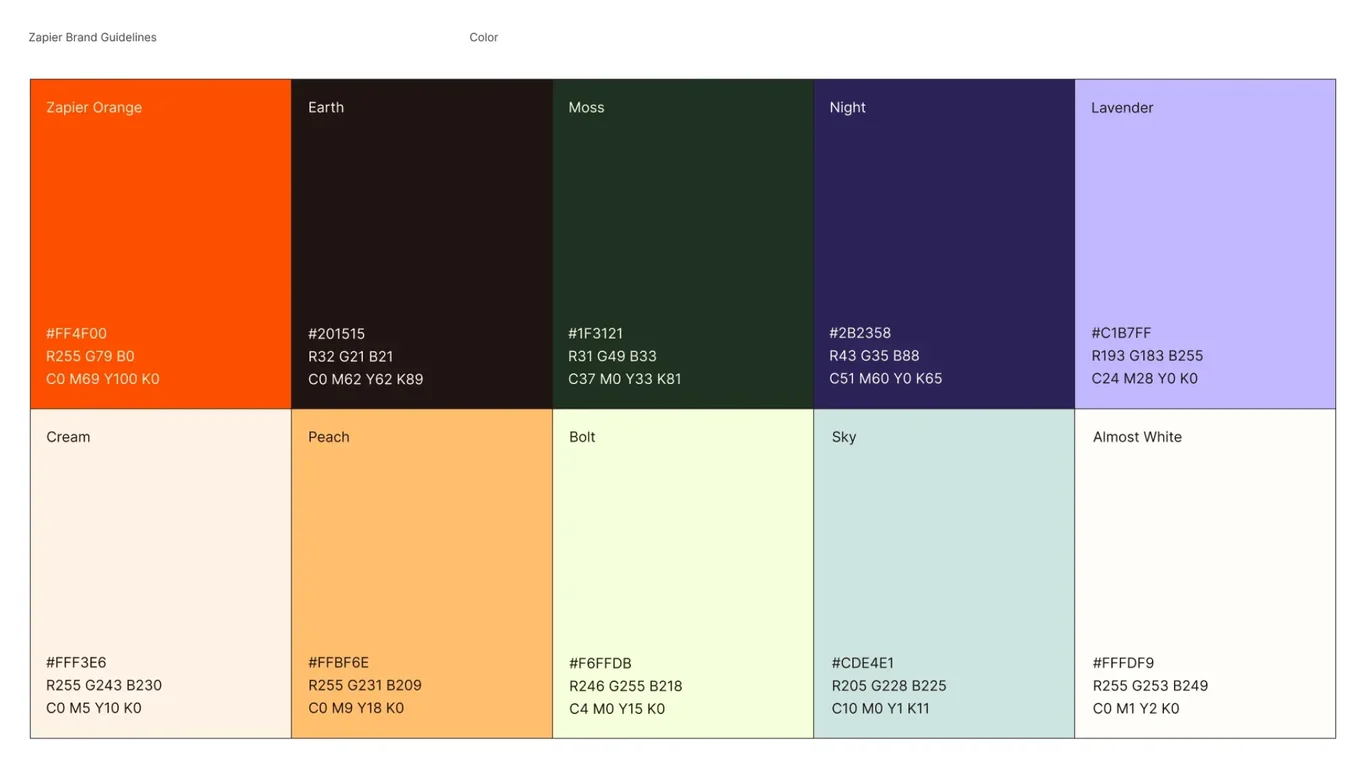Select hex code #1F3121
Viewport: 1366px width, 768px height.
click(x=595, y=333)
